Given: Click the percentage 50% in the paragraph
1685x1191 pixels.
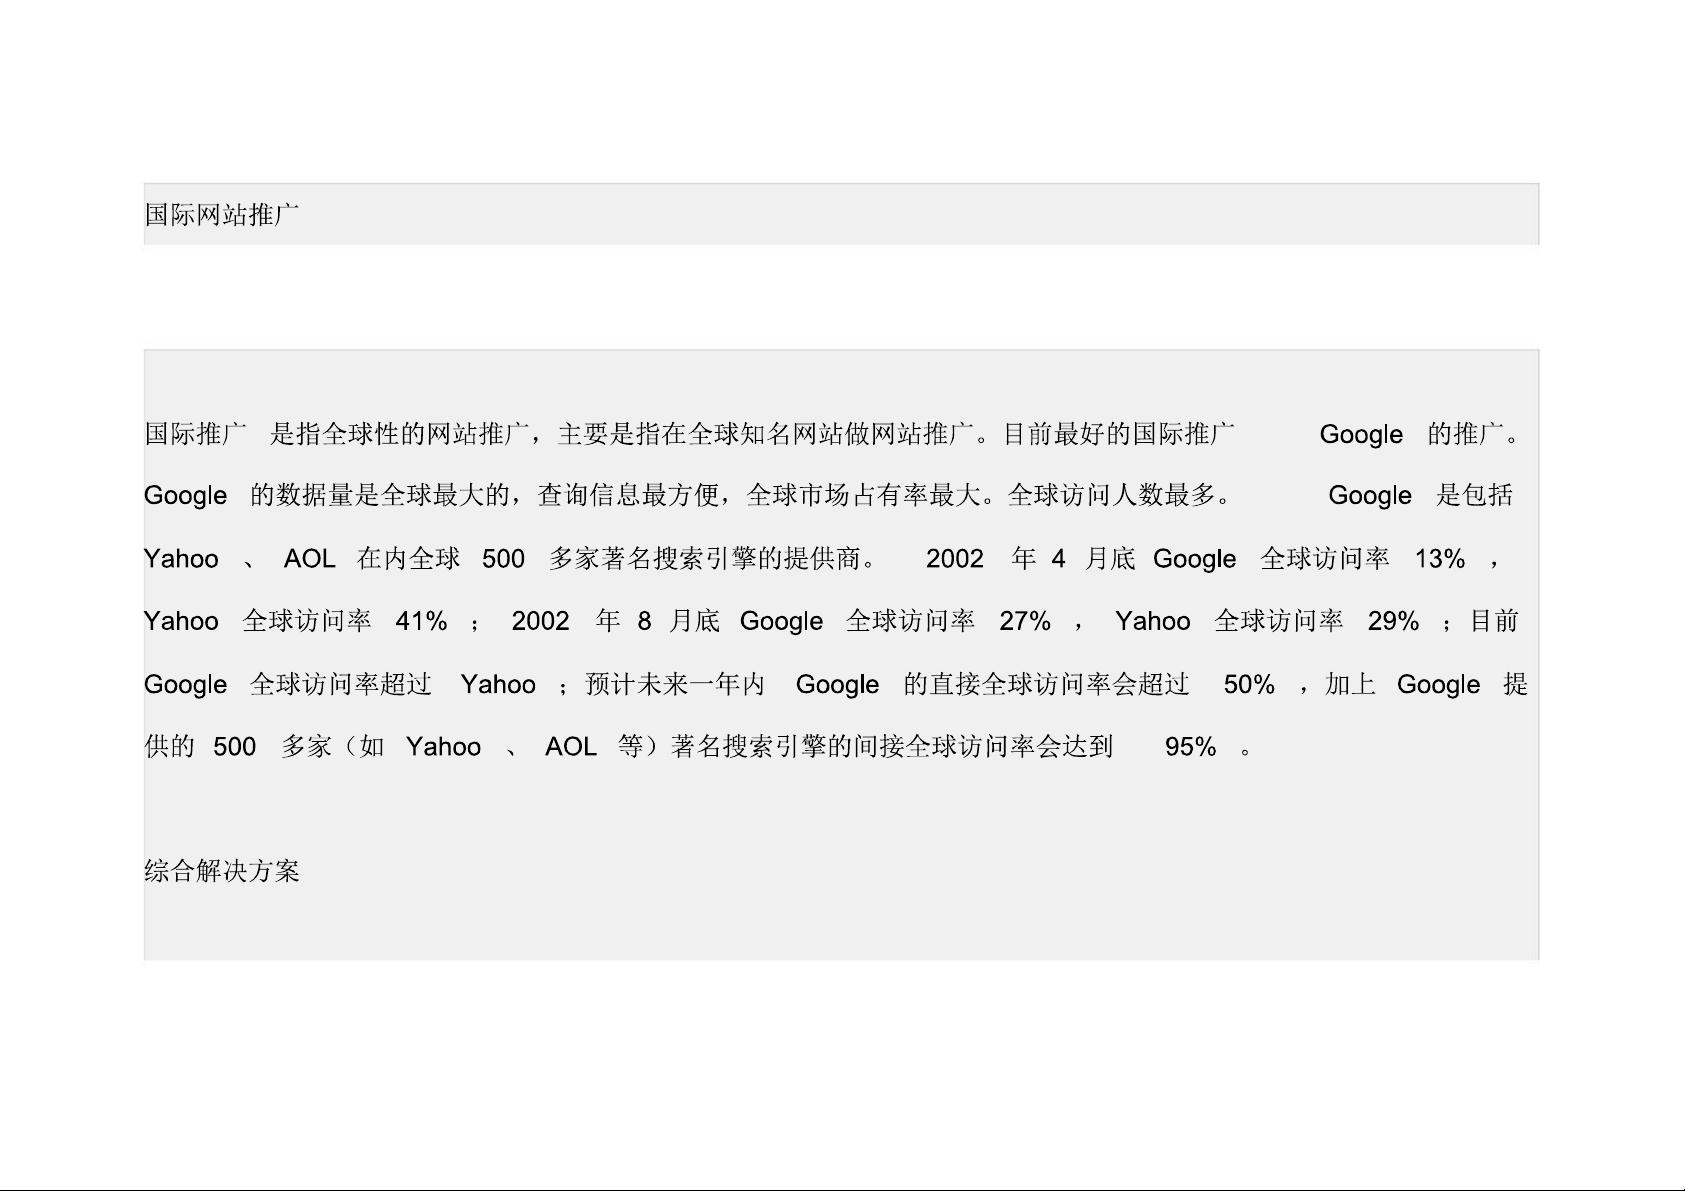Looking at the screenshot, I should coord(1249,684).
